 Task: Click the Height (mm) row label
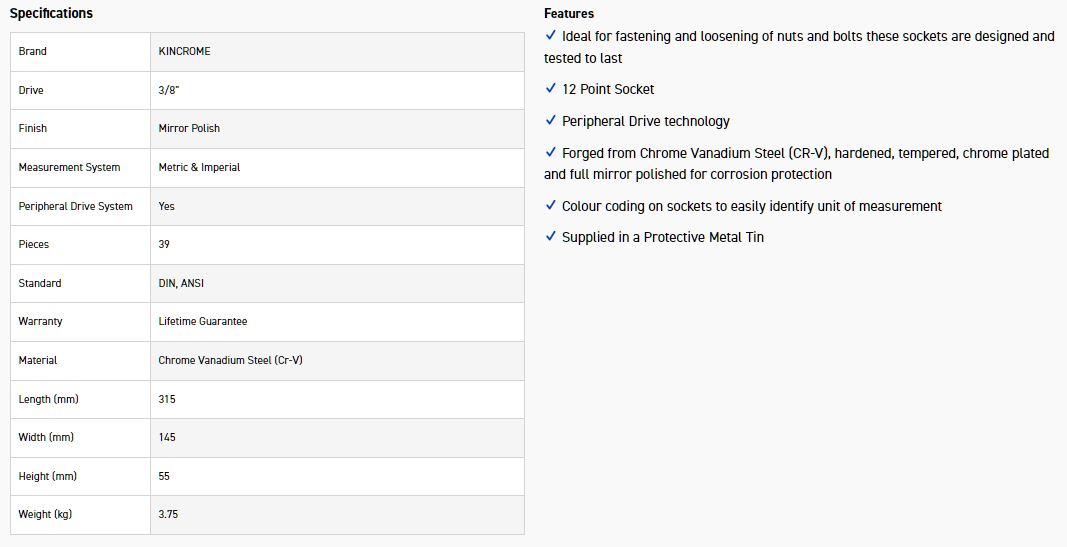(48, 476)
